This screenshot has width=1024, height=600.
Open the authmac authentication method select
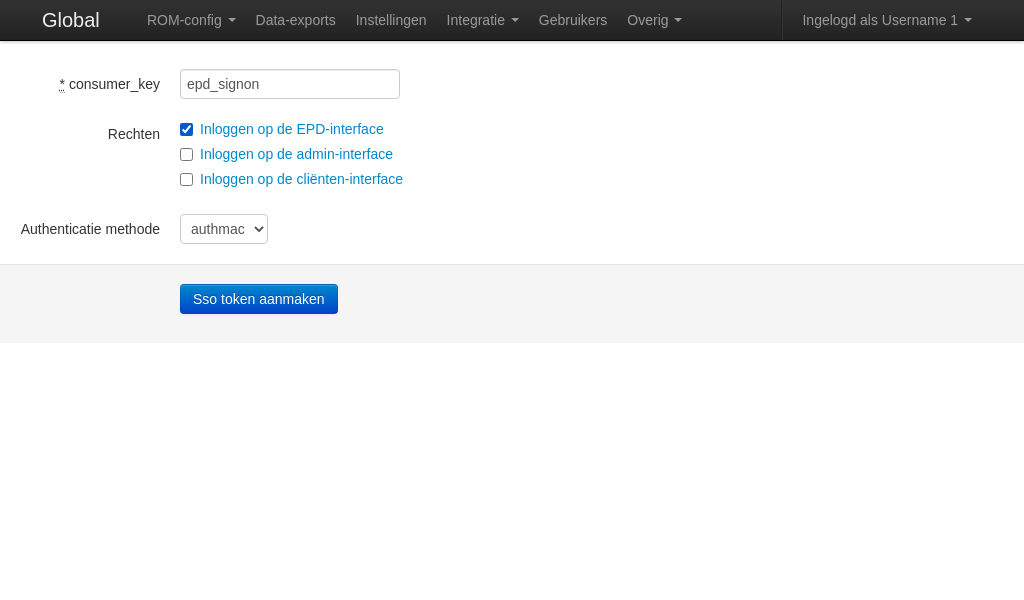(x=224, y=229)
